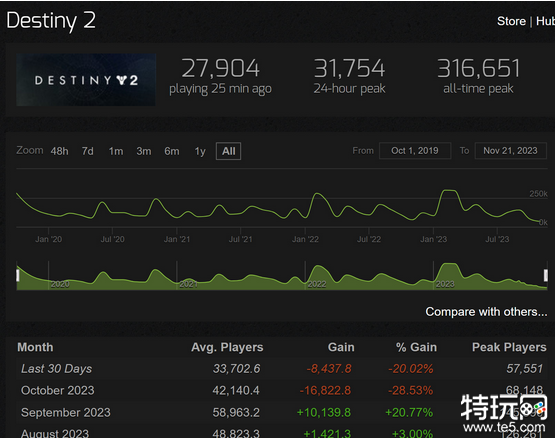Click the 316,651 all-time peak count
Viewport: 555px width, 439px height.
click(478, 68)
